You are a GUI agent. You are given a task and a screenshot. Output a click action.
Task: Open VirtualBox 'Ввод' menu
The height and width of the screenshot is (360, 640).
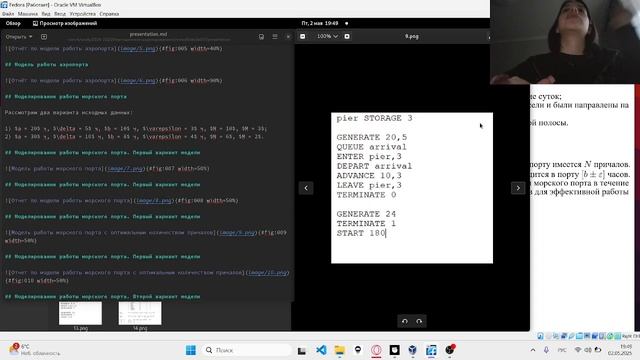click(x=60, y=14)
